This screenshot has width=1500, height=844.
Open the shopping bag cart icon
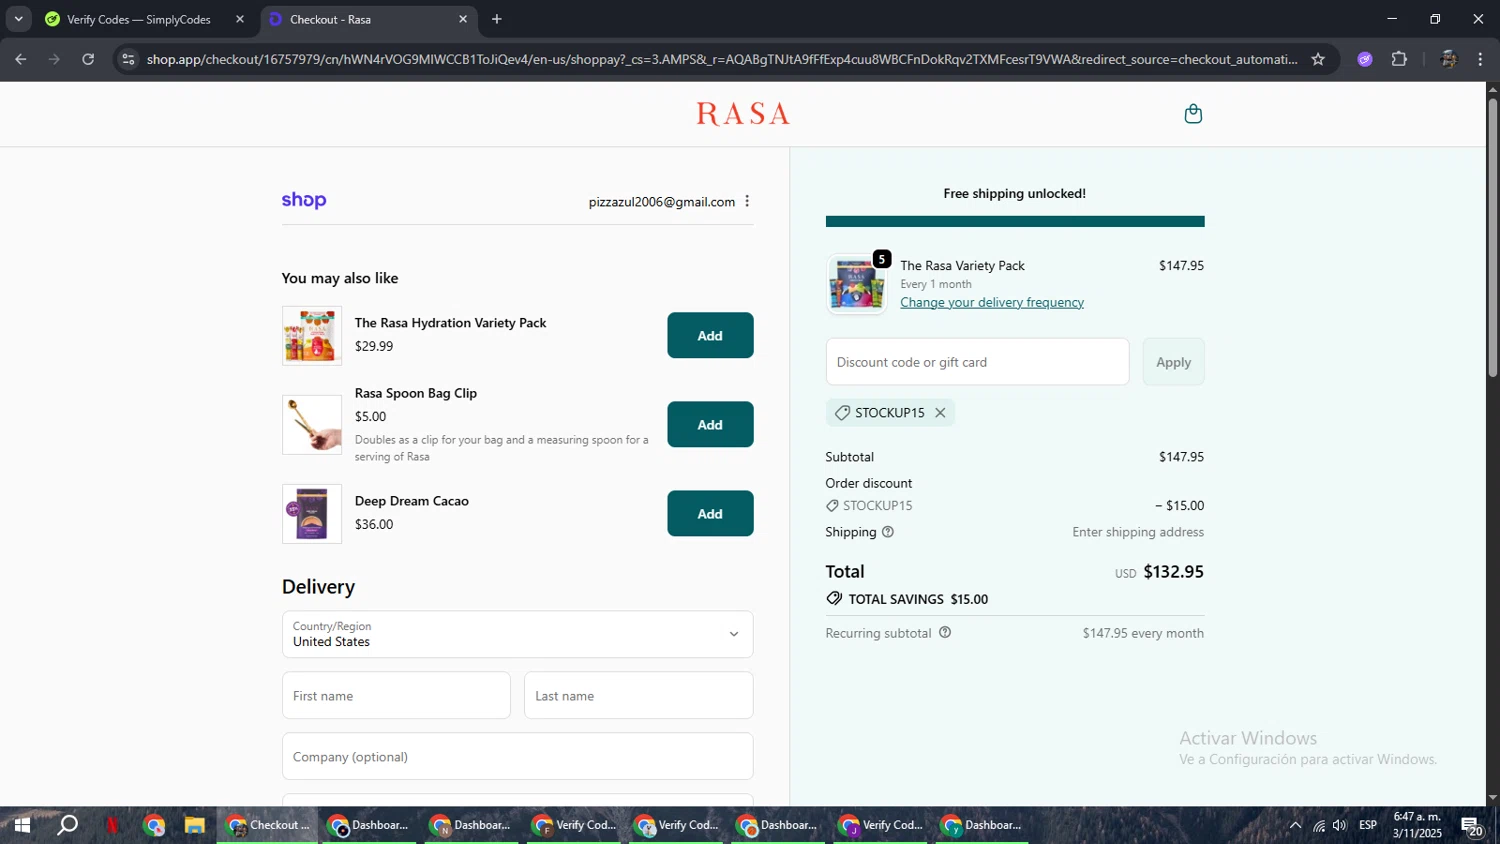[x=1193, y=114]
